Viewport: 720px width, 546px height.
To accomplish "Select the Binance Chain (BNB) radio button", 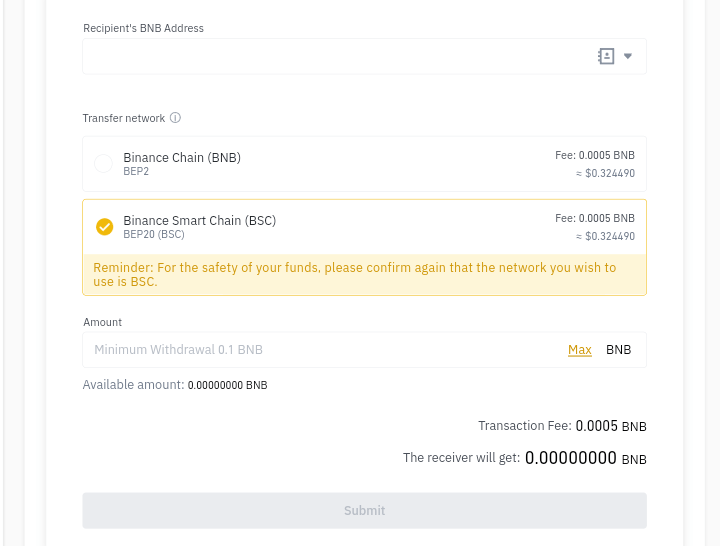I will tap(103, 163).
